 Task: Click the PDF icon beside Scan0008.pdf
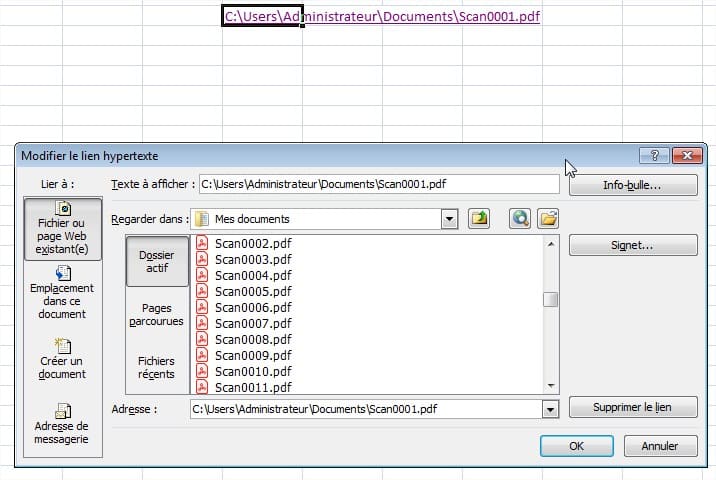coord(202,339)
